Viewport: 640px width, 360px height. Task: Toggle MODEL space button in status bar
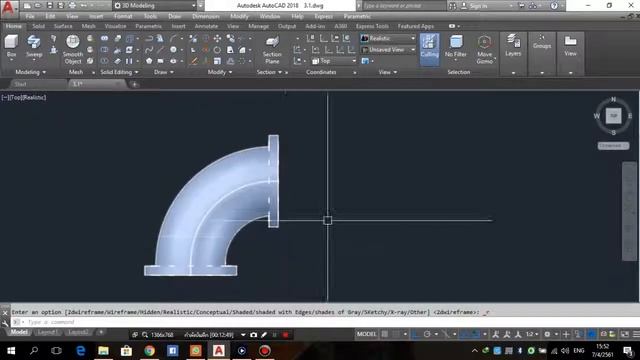[366, 334]
